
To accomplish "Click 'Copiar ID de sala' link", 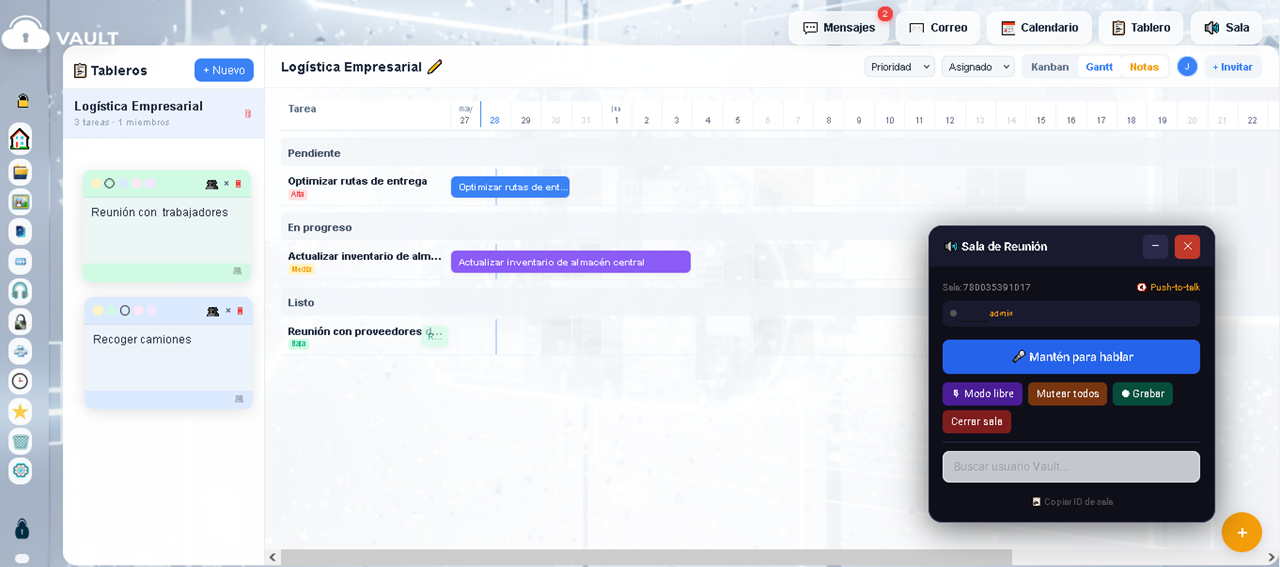I will pos(1072,502).
